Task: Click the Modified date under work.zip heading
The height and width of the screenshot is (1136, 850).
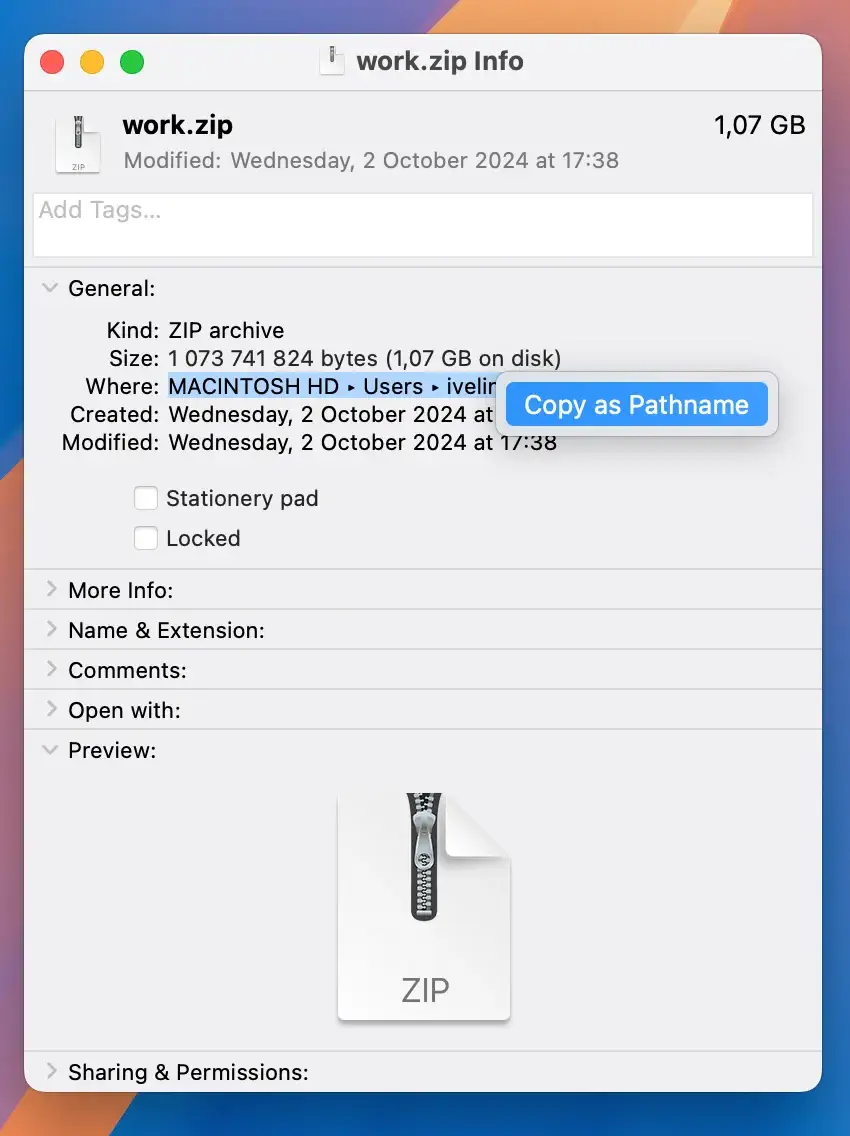Action: [x=371, y=160]
